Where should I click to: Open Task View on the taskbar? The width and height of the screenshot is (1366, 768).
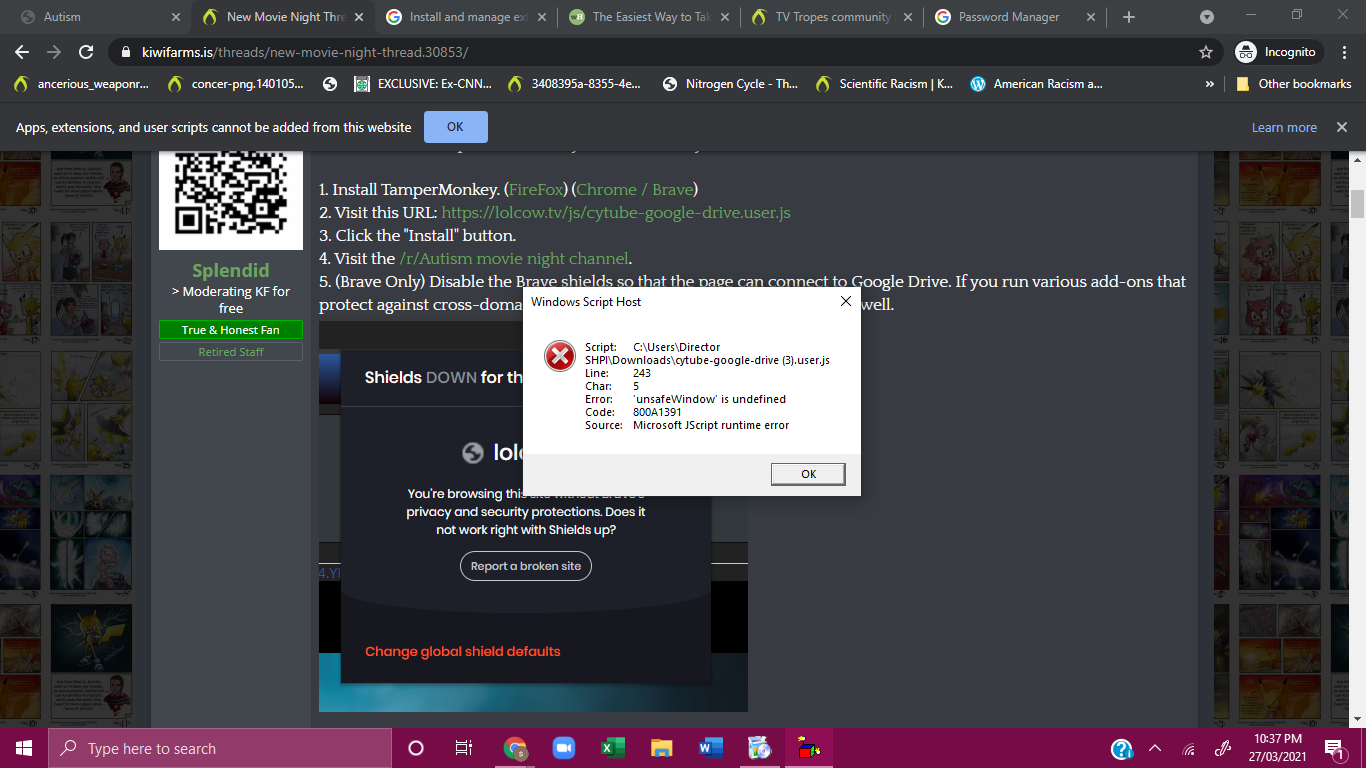tap(464, 748)
